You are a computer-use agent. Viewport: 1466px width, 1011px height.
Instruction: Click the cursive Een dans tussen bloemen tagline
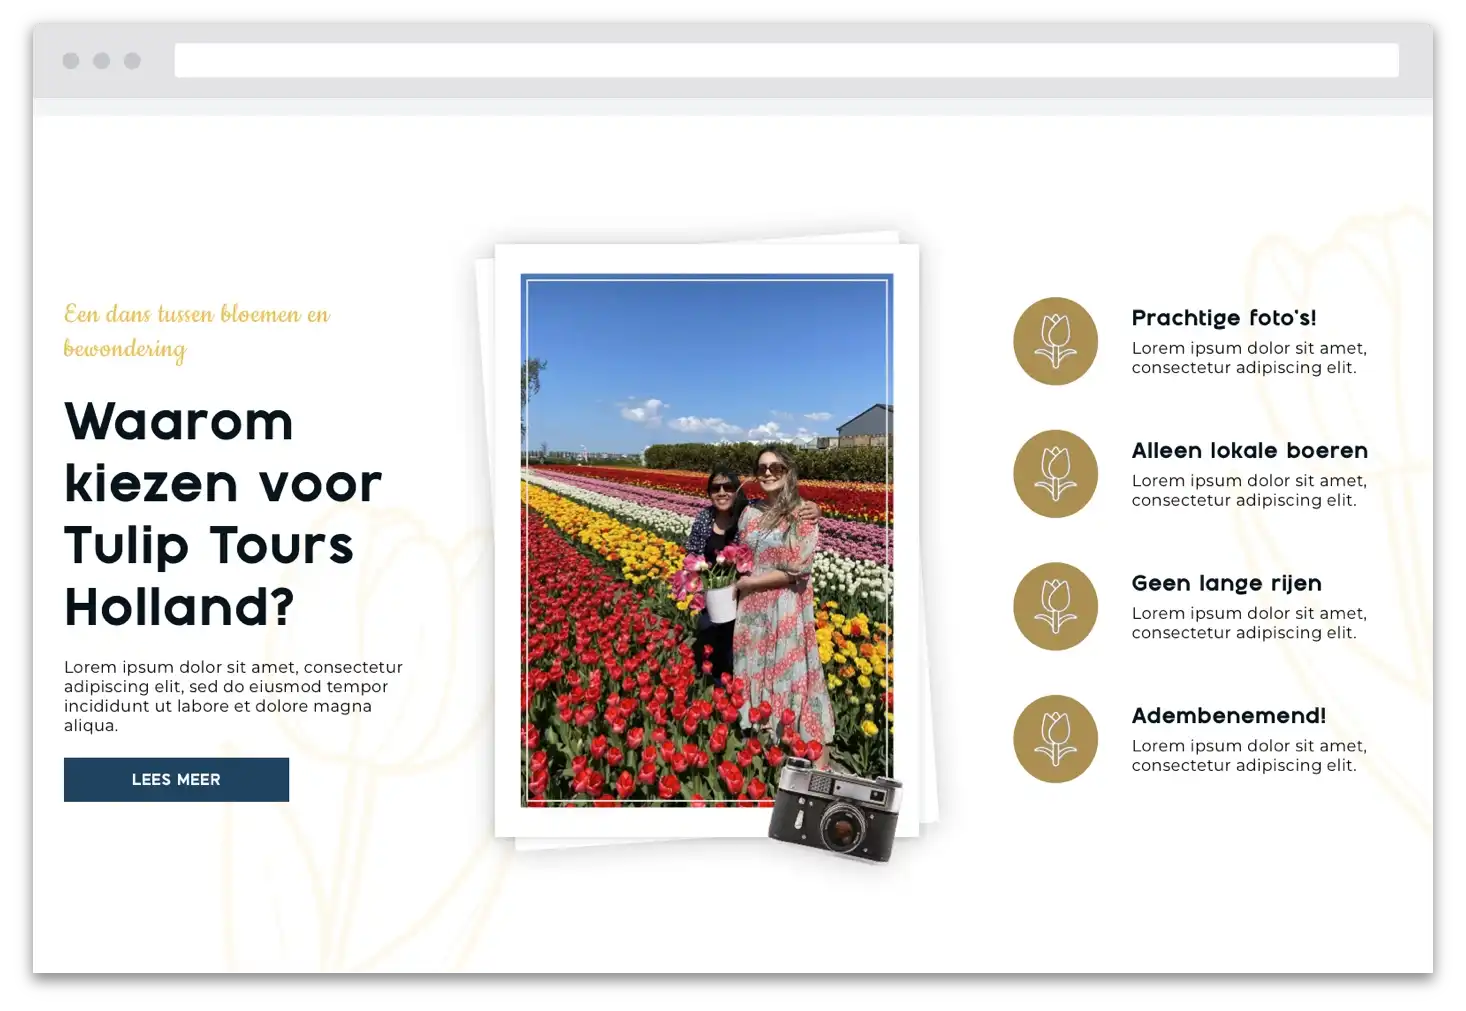[x=197, y=331]
